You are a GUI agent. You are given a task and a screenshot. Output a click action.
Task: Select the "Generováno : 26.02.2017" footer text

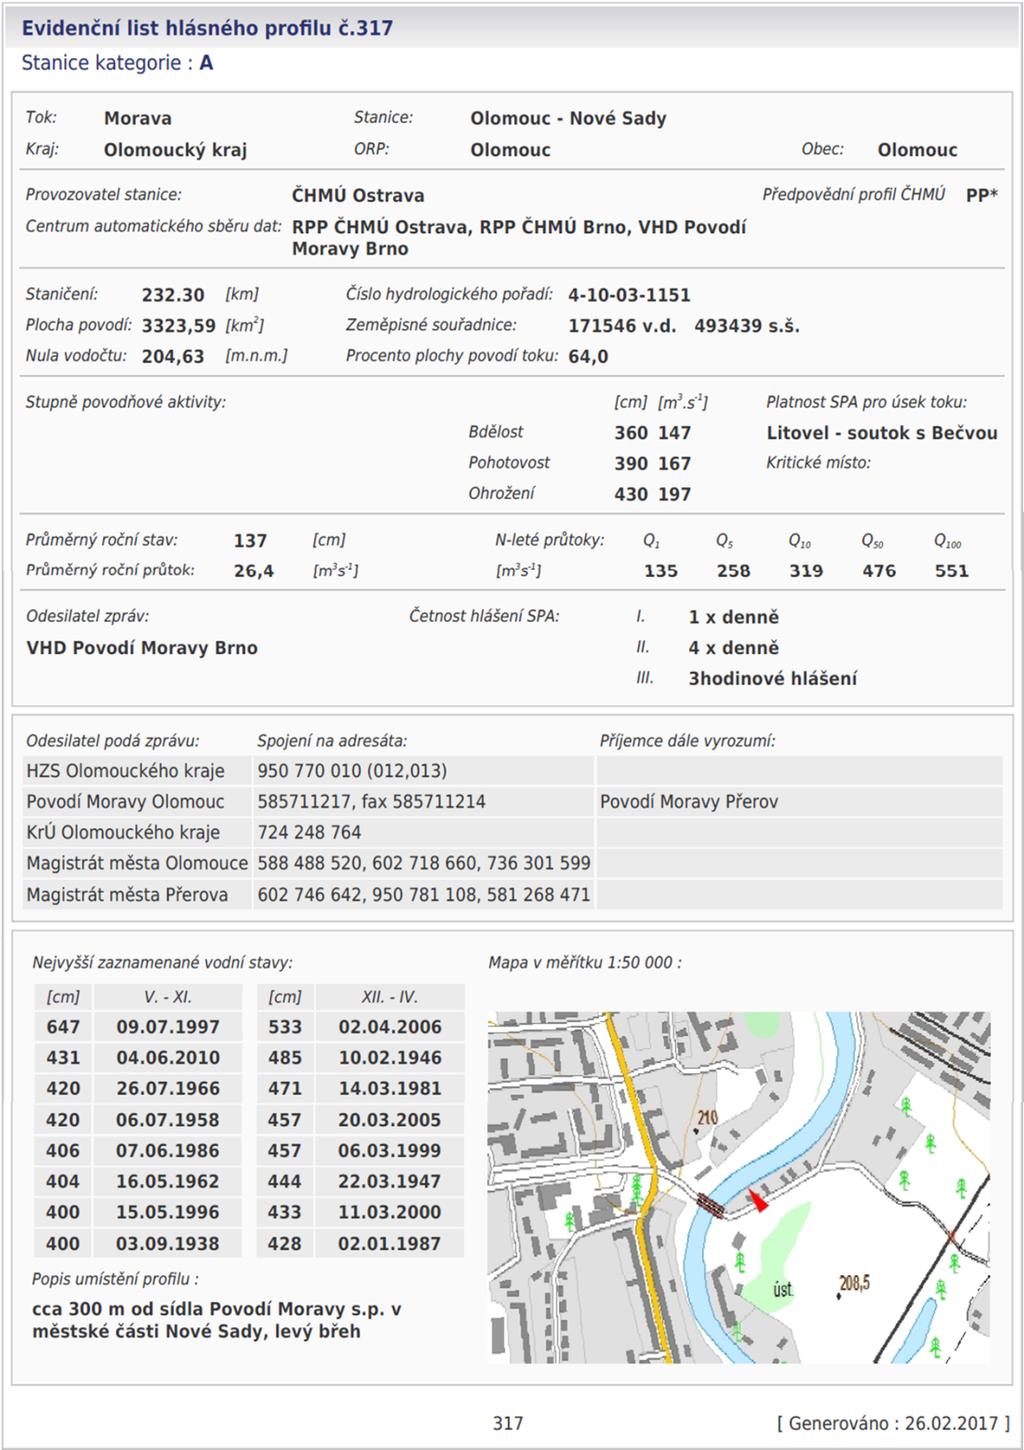pos(893,1423)
